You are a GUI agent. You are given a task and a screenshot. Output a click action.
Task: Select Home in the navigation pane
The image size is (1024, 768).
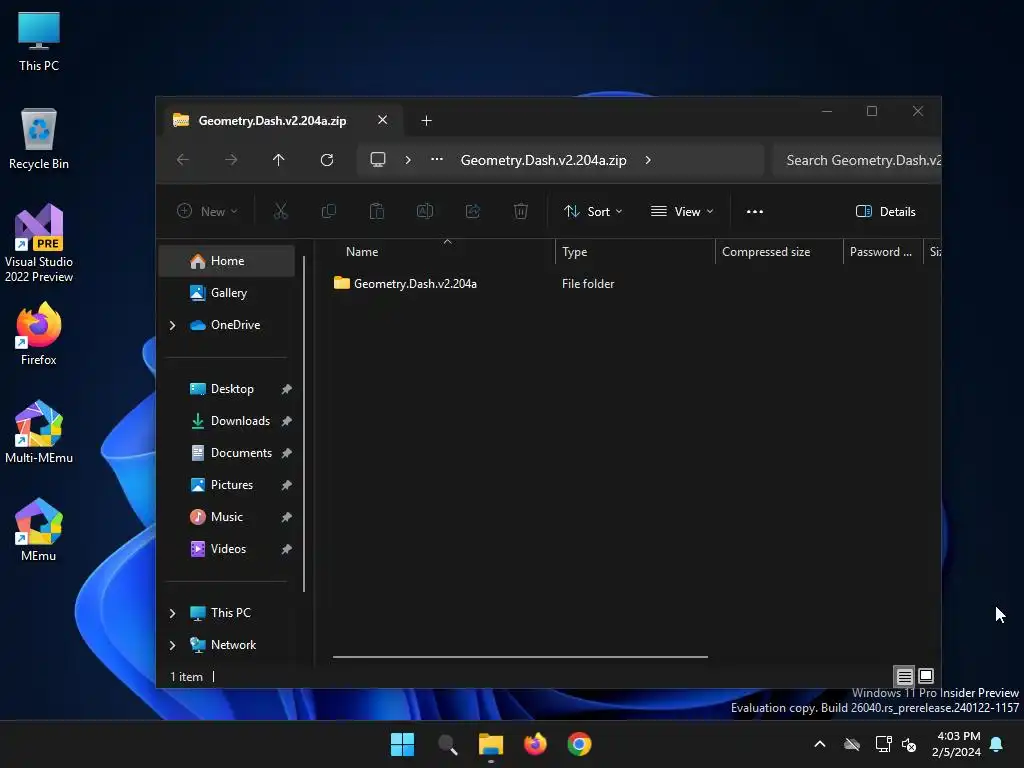pos(227,261)
